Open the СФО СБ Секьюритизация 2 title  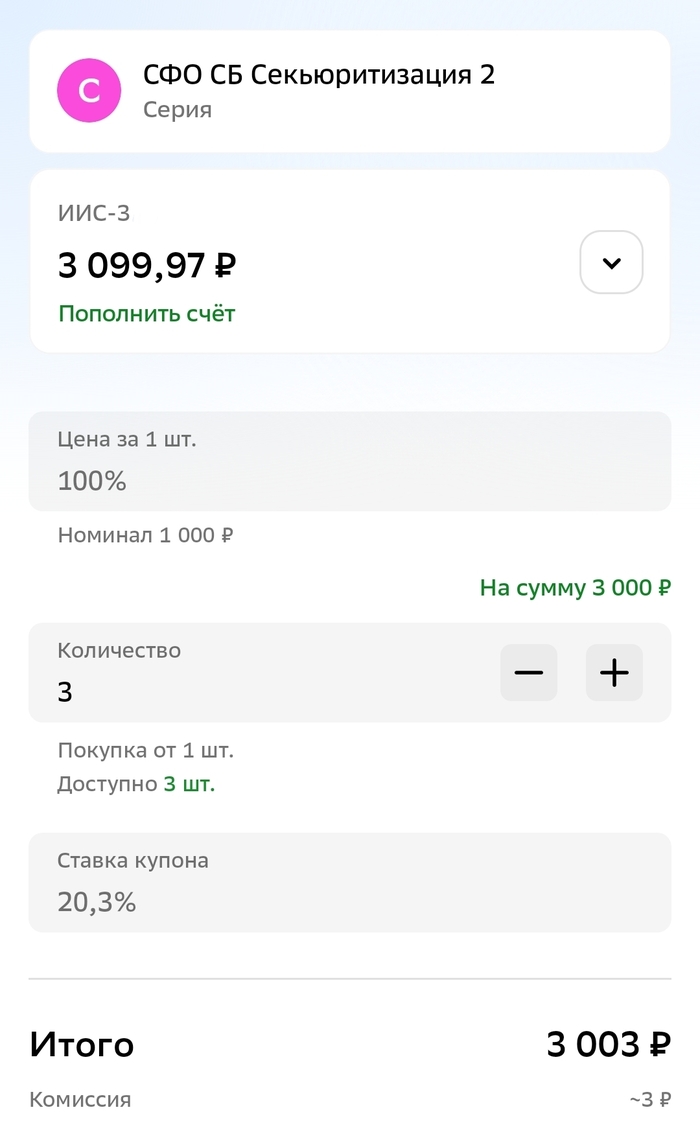click(x=318, y=74)
